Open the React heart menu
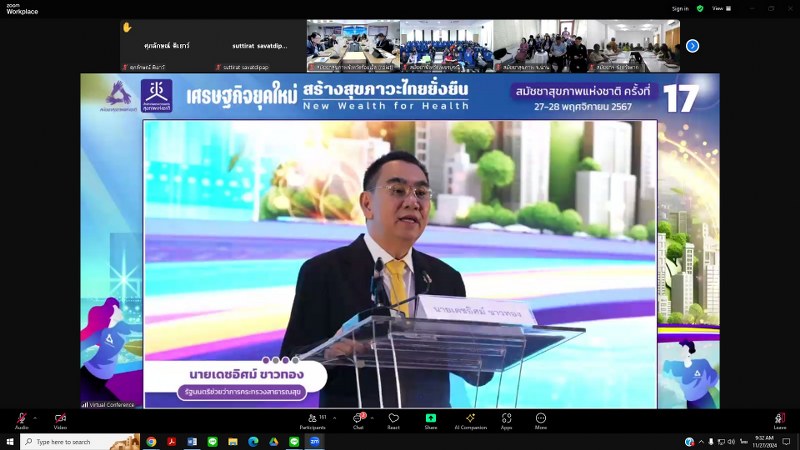Screen dimensions: 800x450 tap(393, 421)
